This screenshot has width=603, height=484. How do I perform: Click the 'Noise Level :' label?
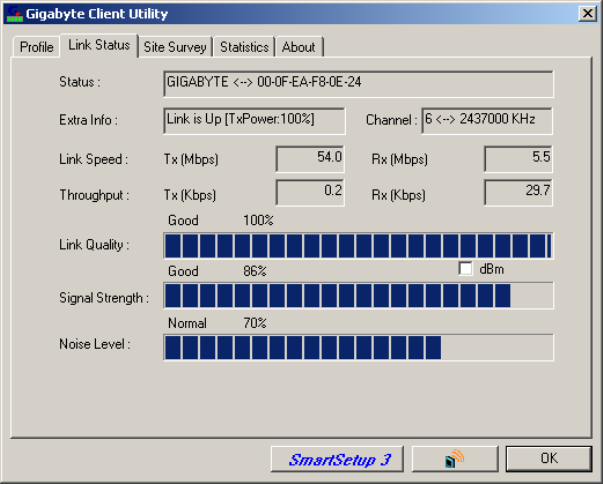tap(95, 344)
